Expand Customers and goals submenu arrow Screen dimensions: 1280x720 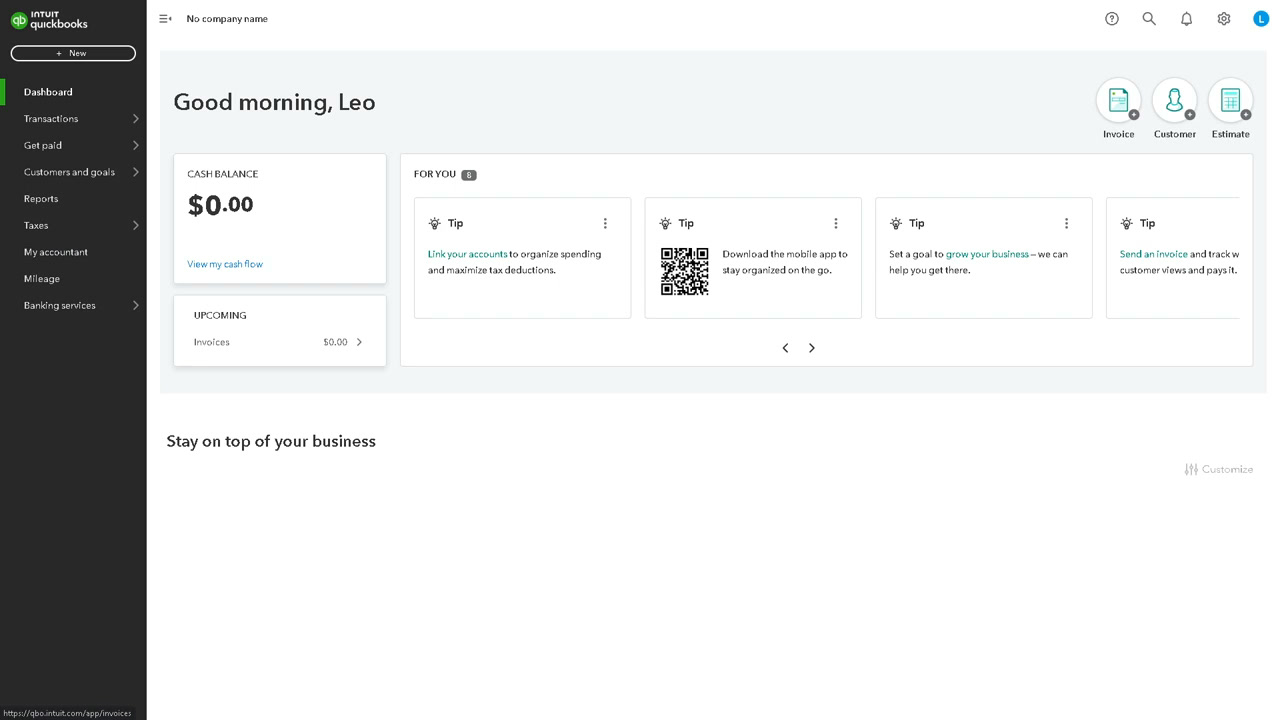tap(136, 172)
